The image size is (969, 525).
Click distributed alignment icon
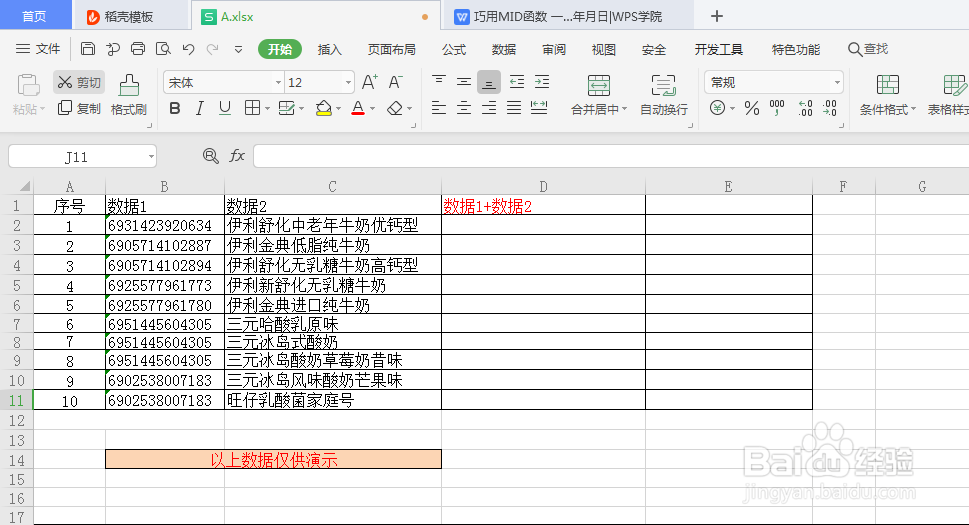pyautogui.click(x=540, y=109)
